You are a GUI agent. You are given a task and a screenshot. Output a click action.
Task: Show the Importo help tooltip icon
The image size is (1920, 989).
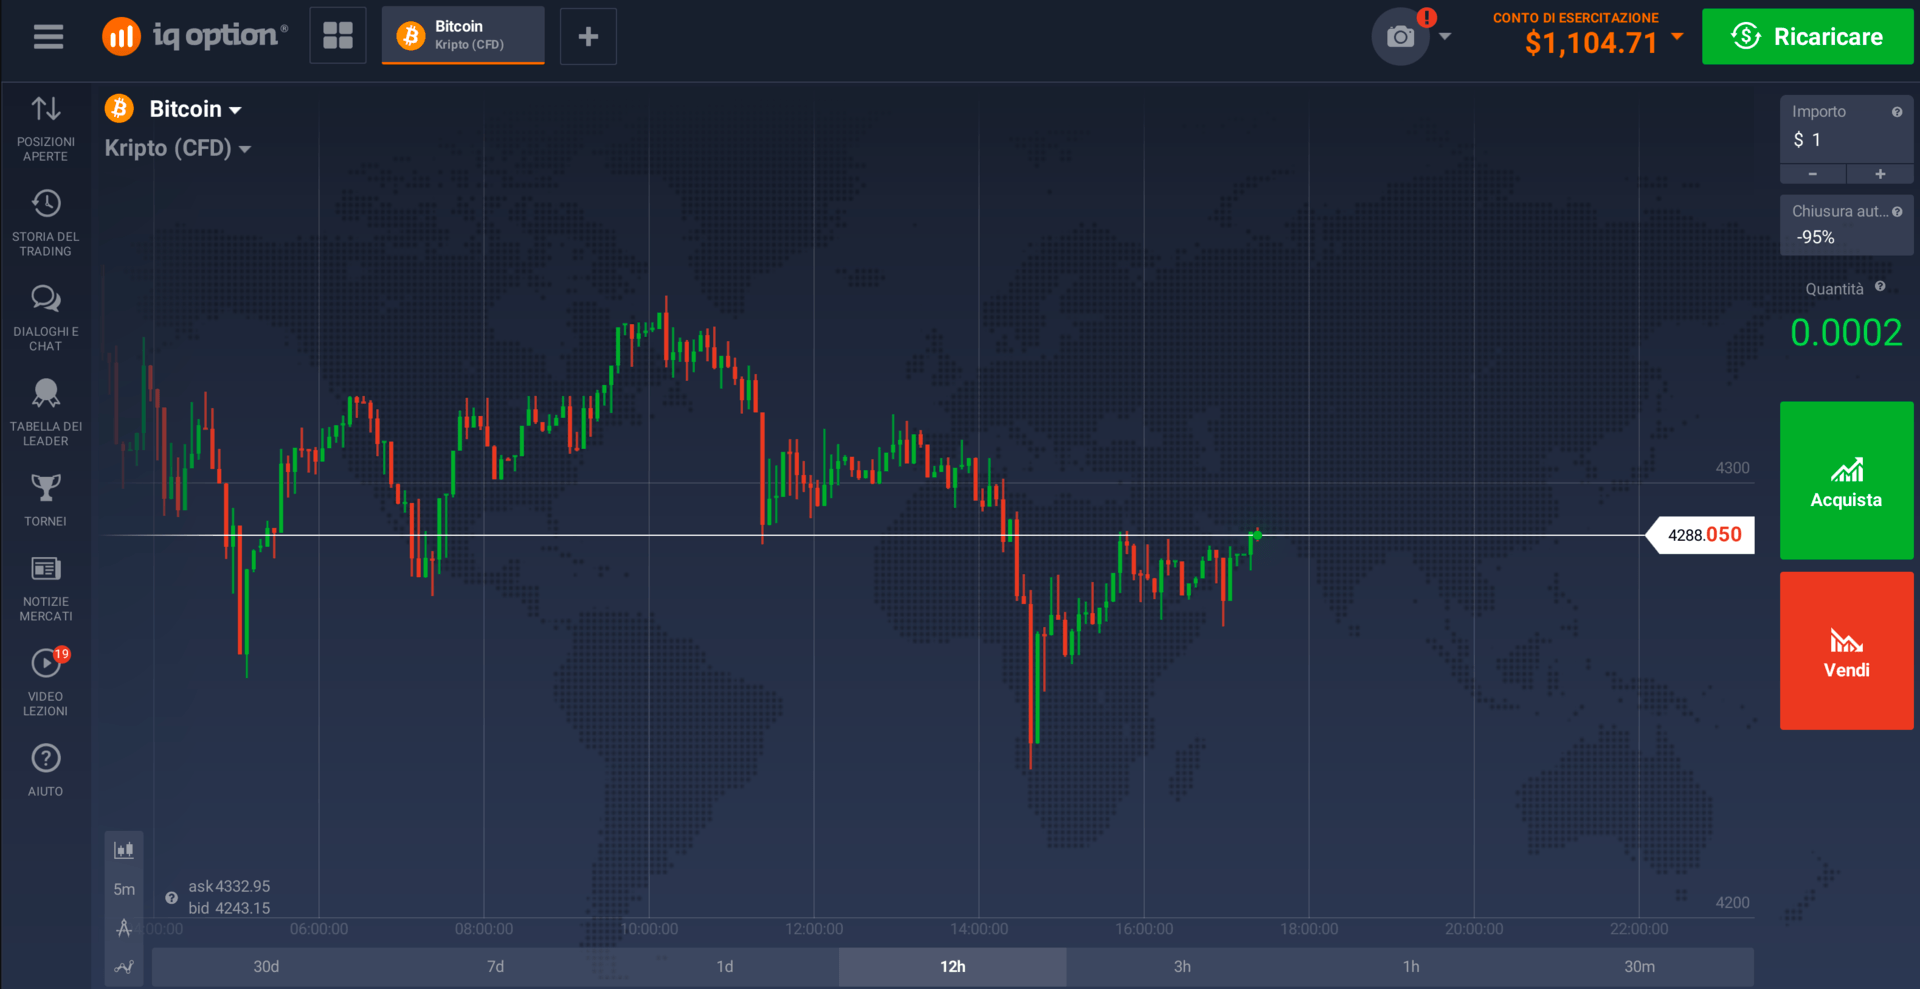(x=1897, y=112)
